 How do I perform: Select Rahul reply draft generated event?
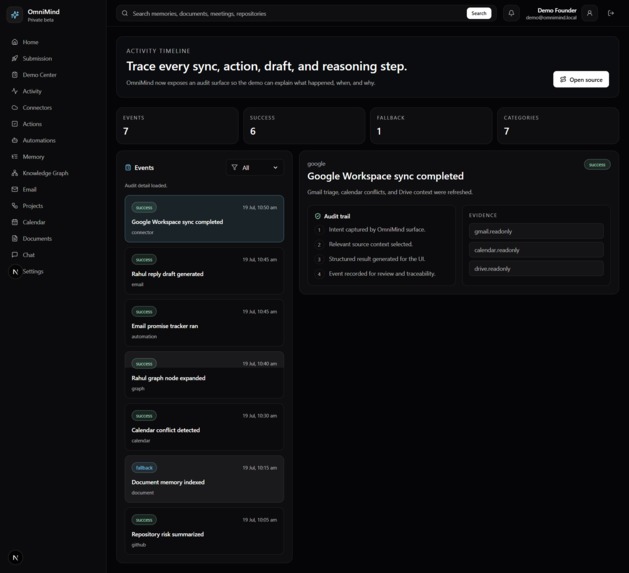point(204,271)
